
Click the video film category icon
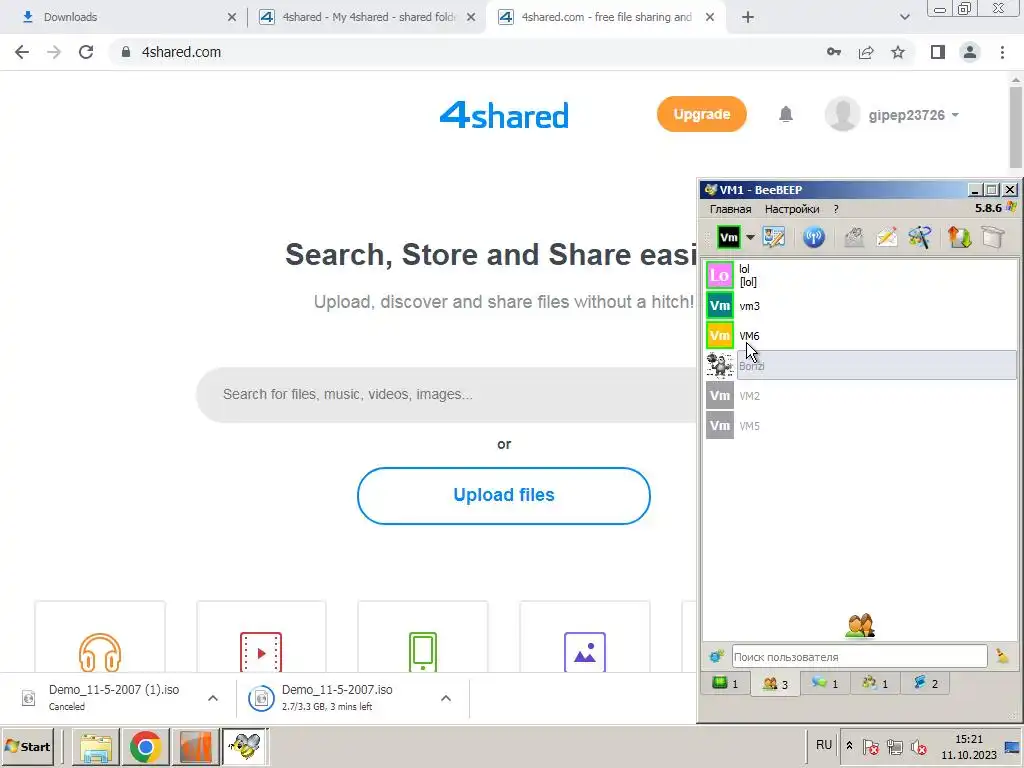click(261, 652)
